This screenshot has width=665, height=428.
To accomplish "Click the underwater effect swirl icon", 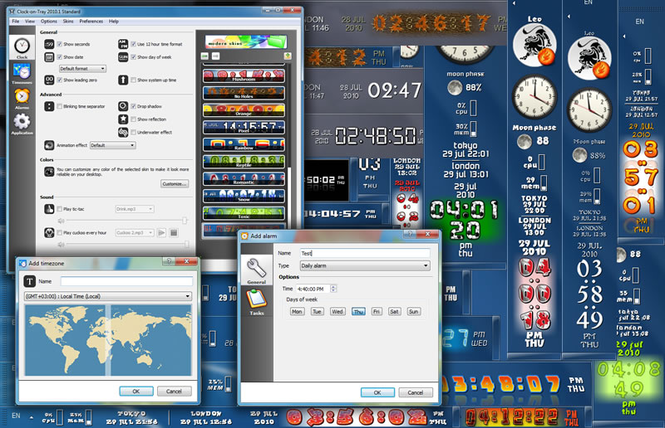I will point(123,132).
